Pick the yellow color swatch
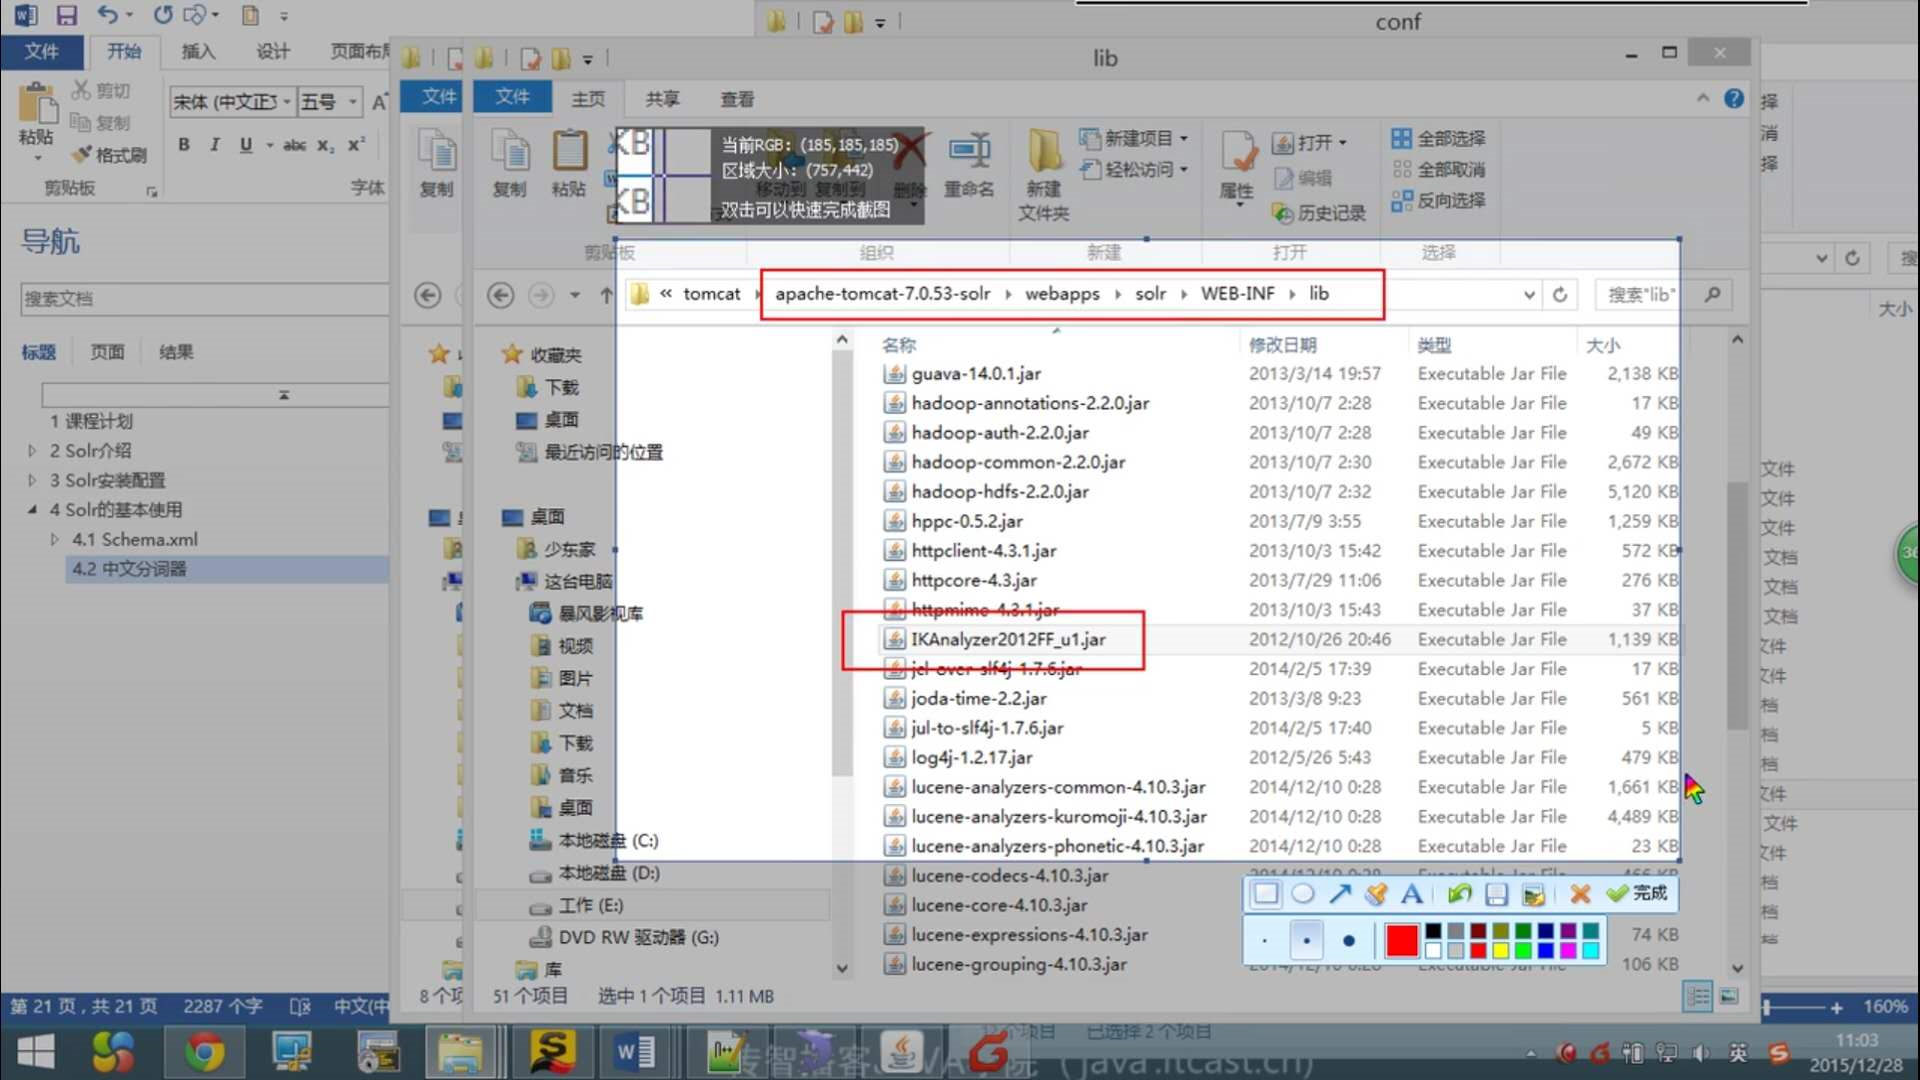Viewport: 1920px width, 1080px height. point(1500,950)
